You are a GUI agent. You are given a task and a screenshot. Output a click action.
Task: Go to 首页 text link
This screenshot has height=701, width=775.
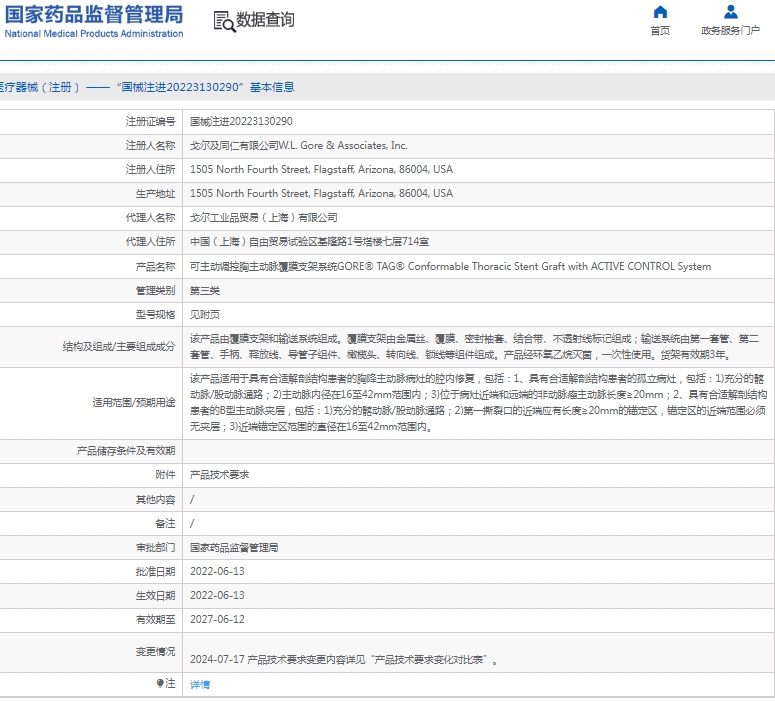tap(660, 31)
